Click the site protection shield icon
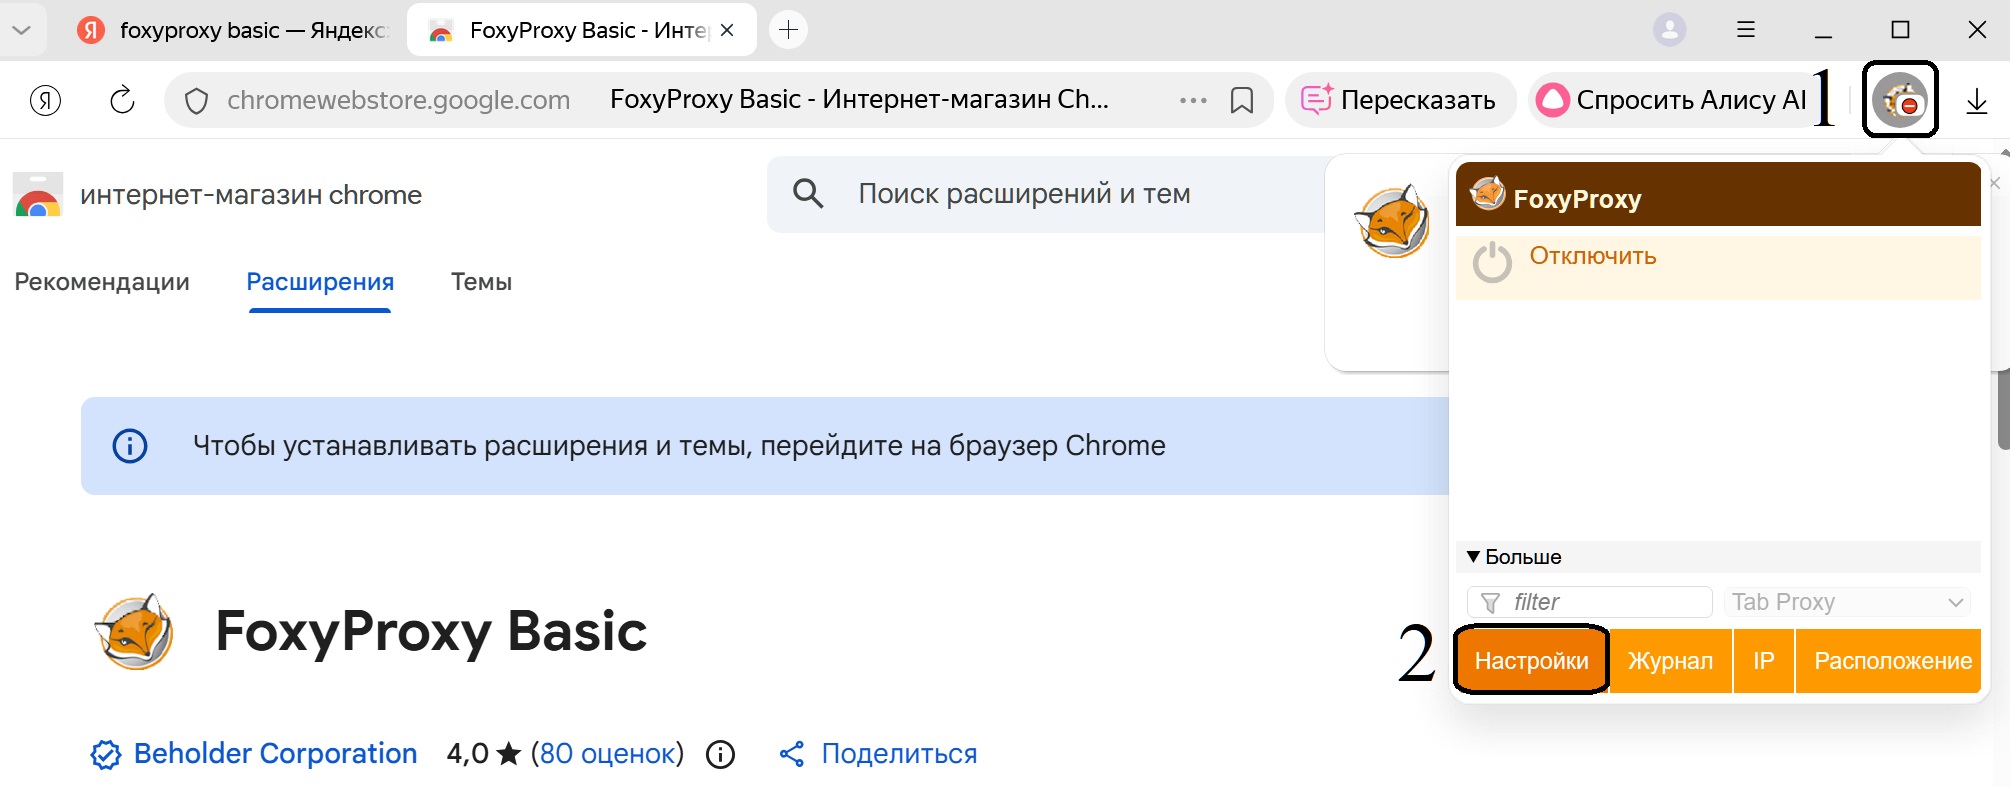The width and height of the screenshot is (2010, 787). click(x=197, y=101)
